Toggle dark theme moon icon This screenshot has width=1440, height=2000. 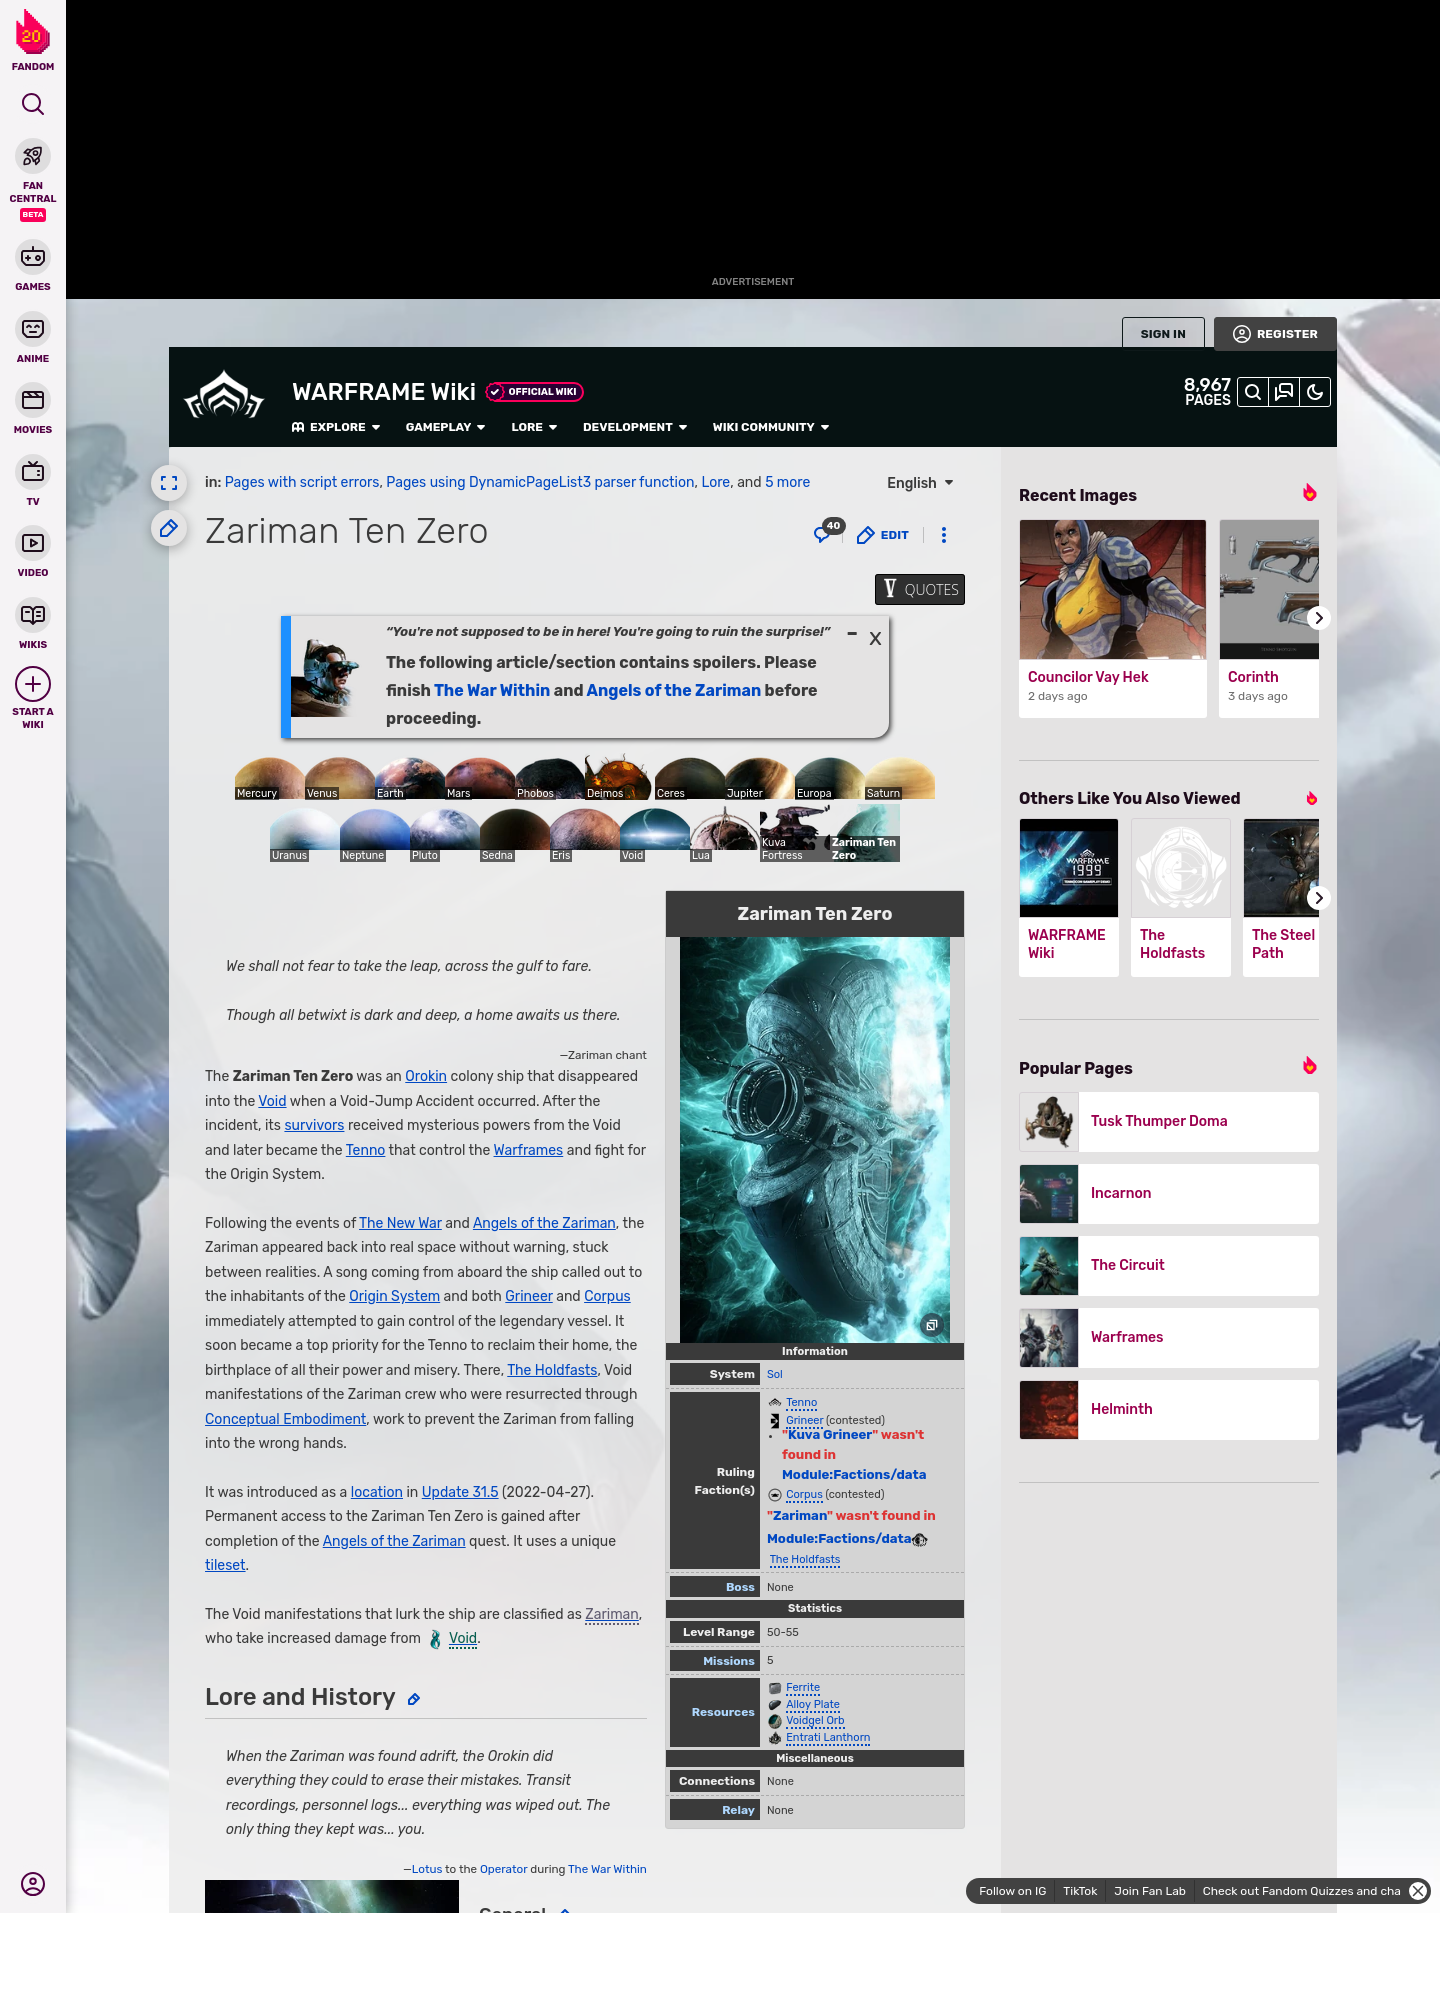click(1315, 392)
